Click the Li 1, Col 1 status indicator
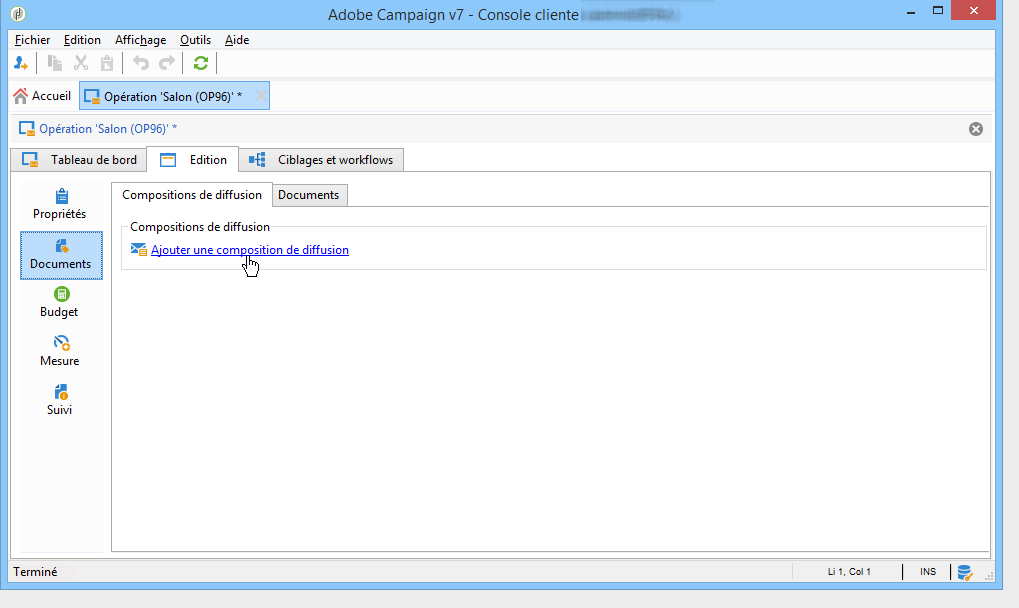 coord(849,572)
